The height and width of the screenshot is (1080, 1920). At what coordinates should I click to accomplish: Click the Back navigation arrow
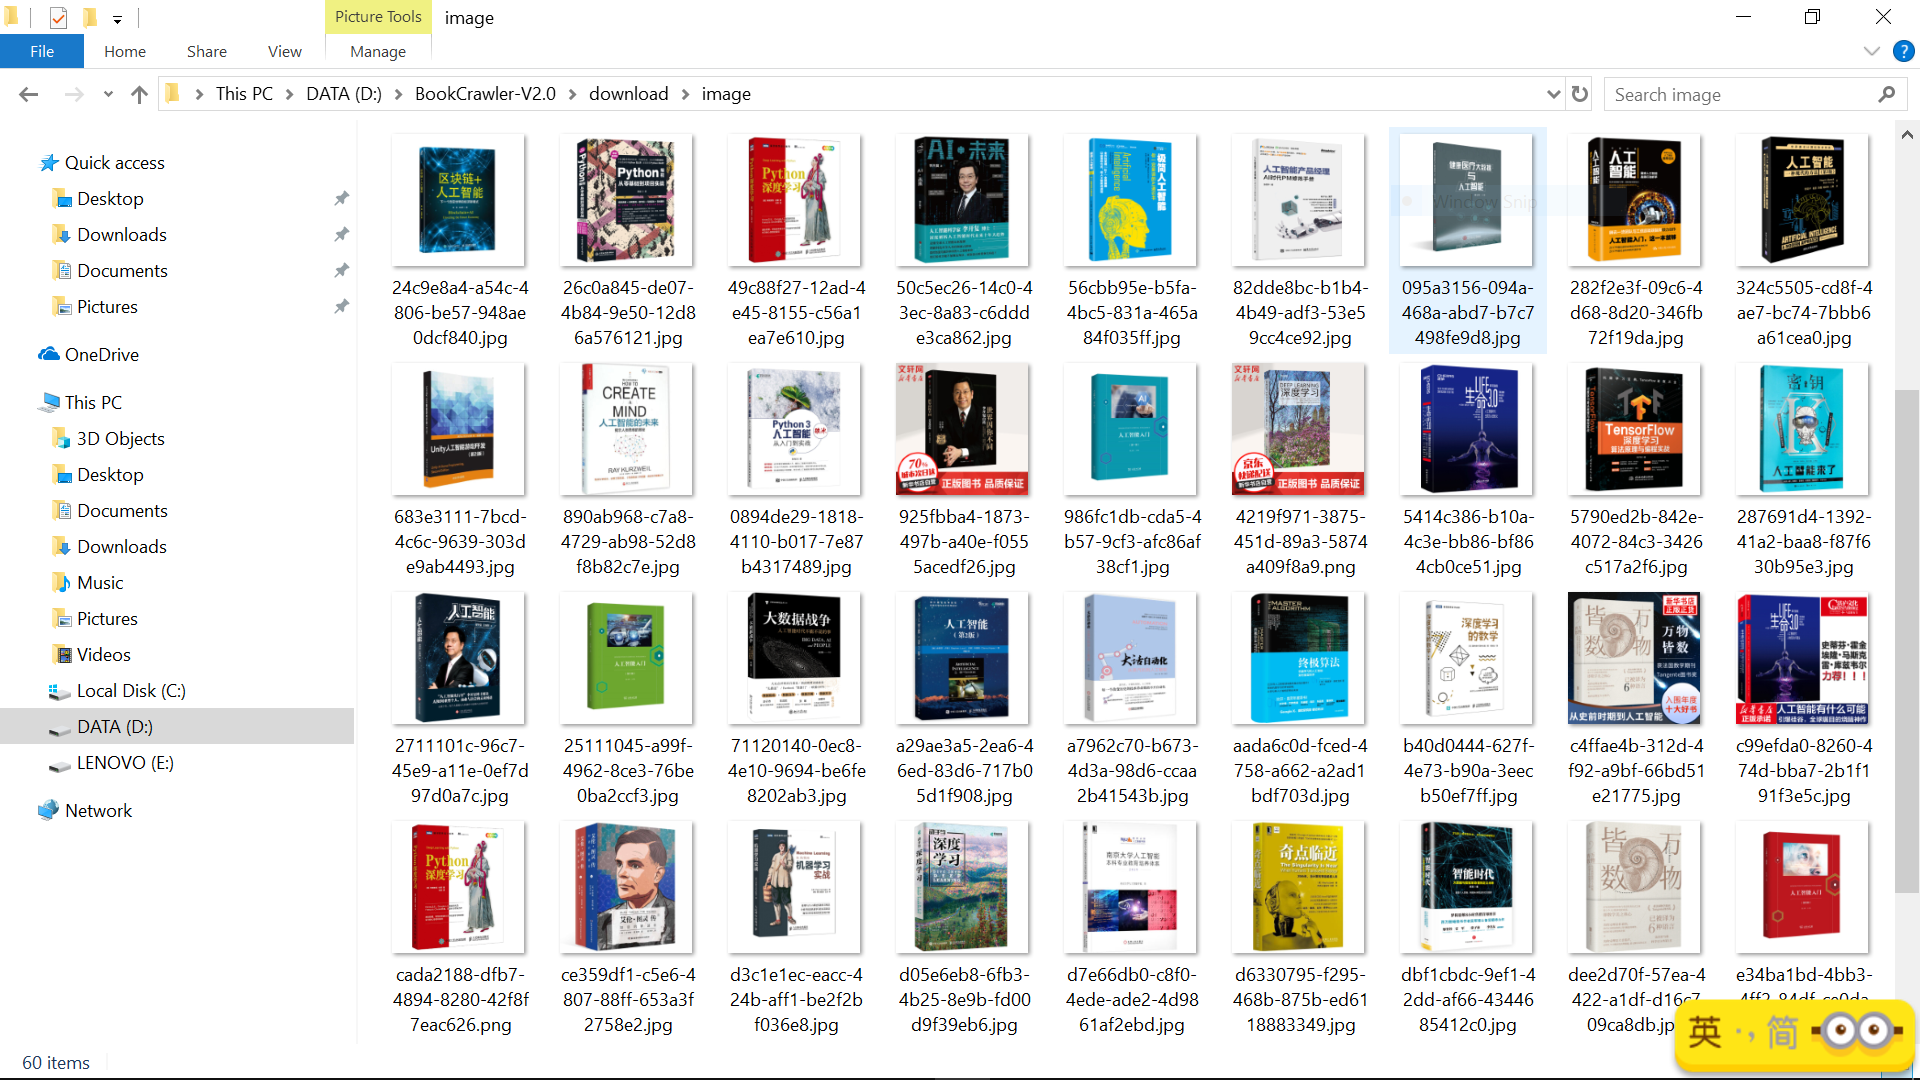pos(28,94)
